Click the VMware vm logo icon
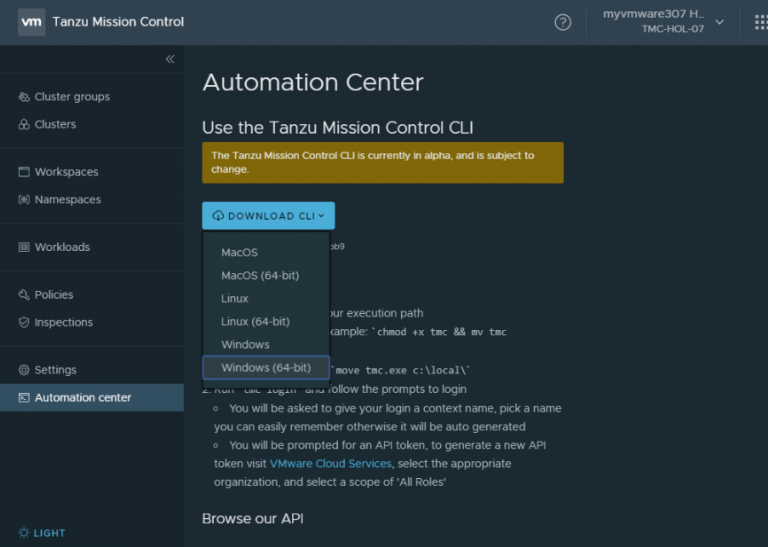768x547 pixels. tap(31, 22)
